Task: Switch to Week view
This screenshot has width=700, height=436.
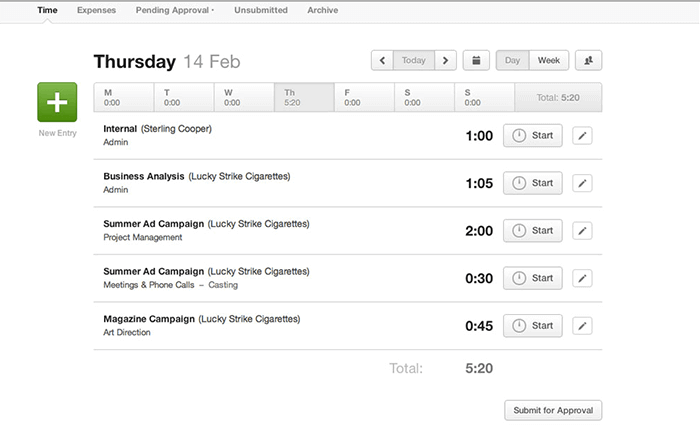Action: click(x=548, y=61)
